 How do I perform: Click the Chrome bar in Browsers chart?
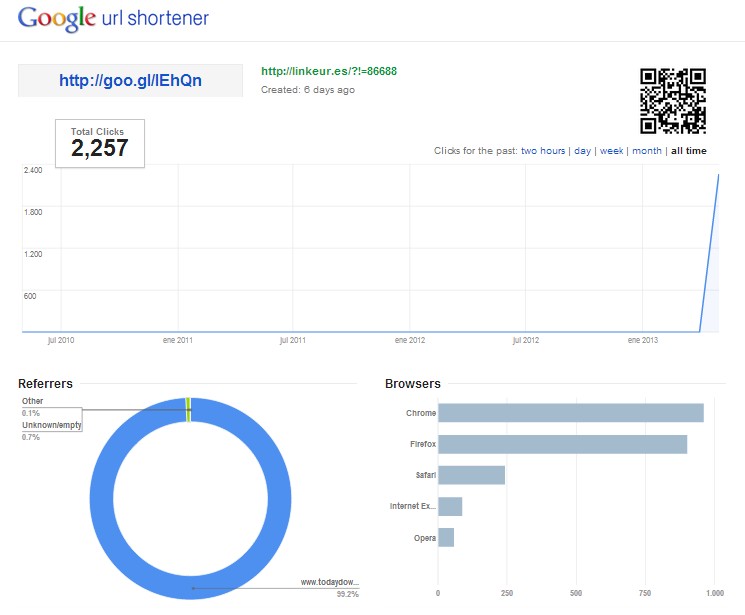click(x=571, y=413)
